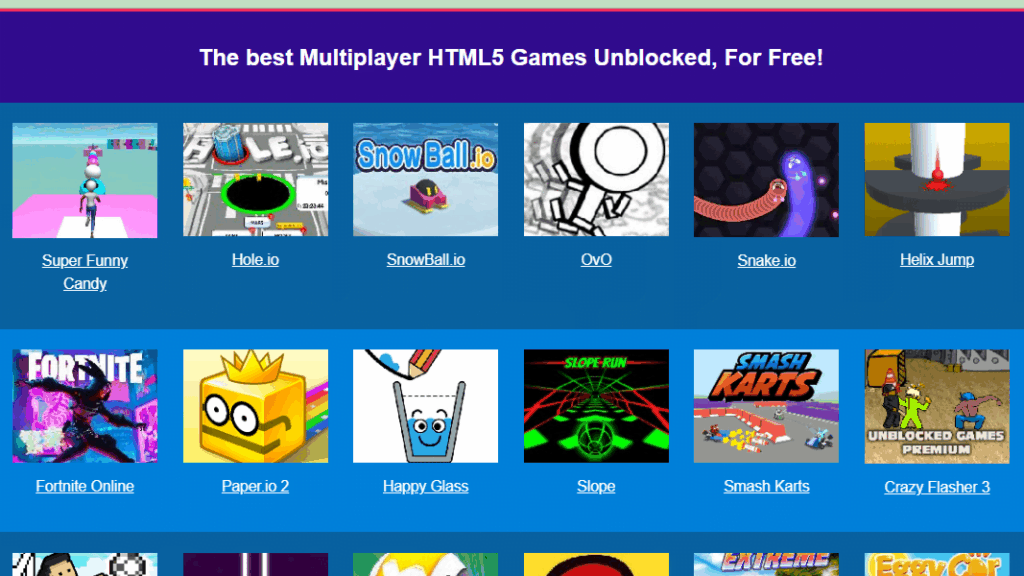Viewport: 1024px width, 576px height.
Task: Click the Snake.io worm thumbnail
Action: click(766, 180)
